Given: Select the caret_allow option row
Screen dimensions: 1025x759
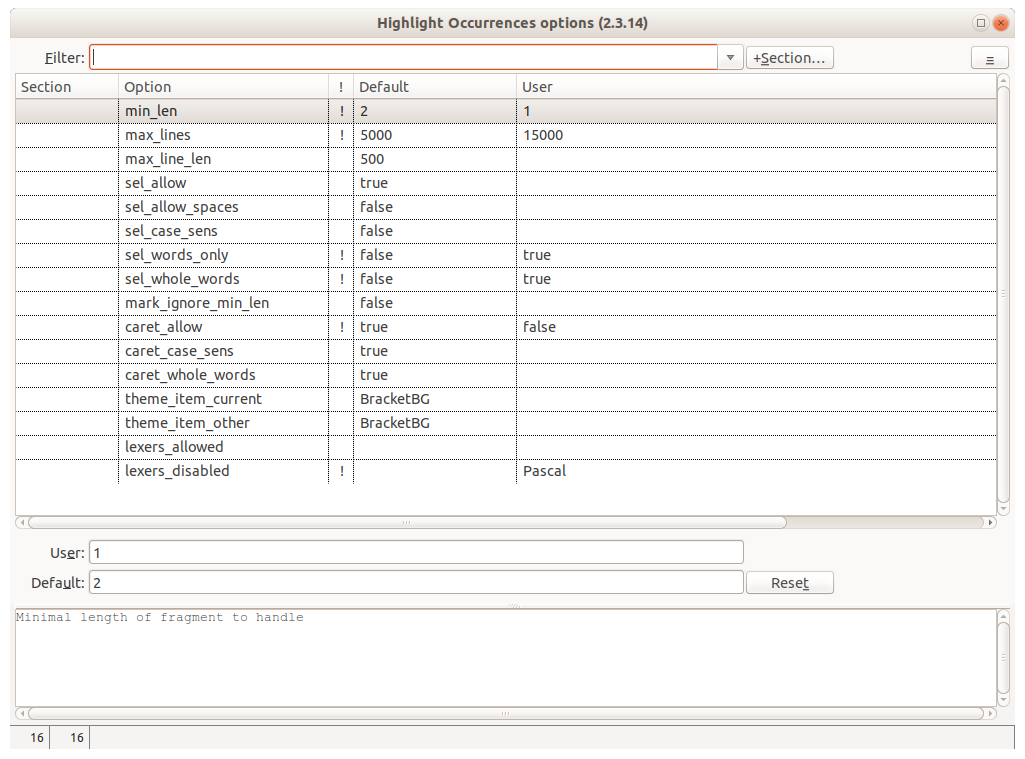Looking at the screenshot, I should point(506,327).
